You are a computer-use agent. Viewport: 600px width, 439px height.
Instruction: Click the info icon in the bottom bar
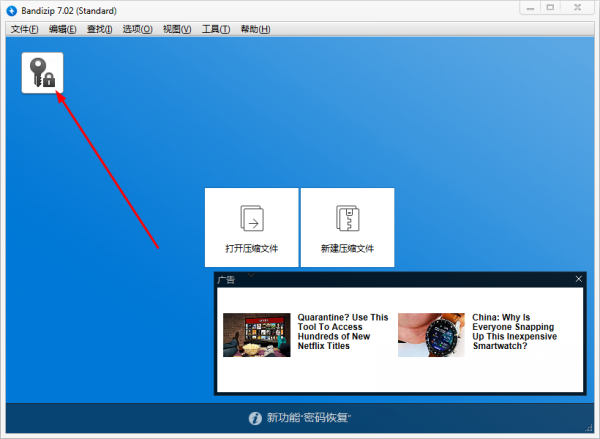click(x=255, y=418)
